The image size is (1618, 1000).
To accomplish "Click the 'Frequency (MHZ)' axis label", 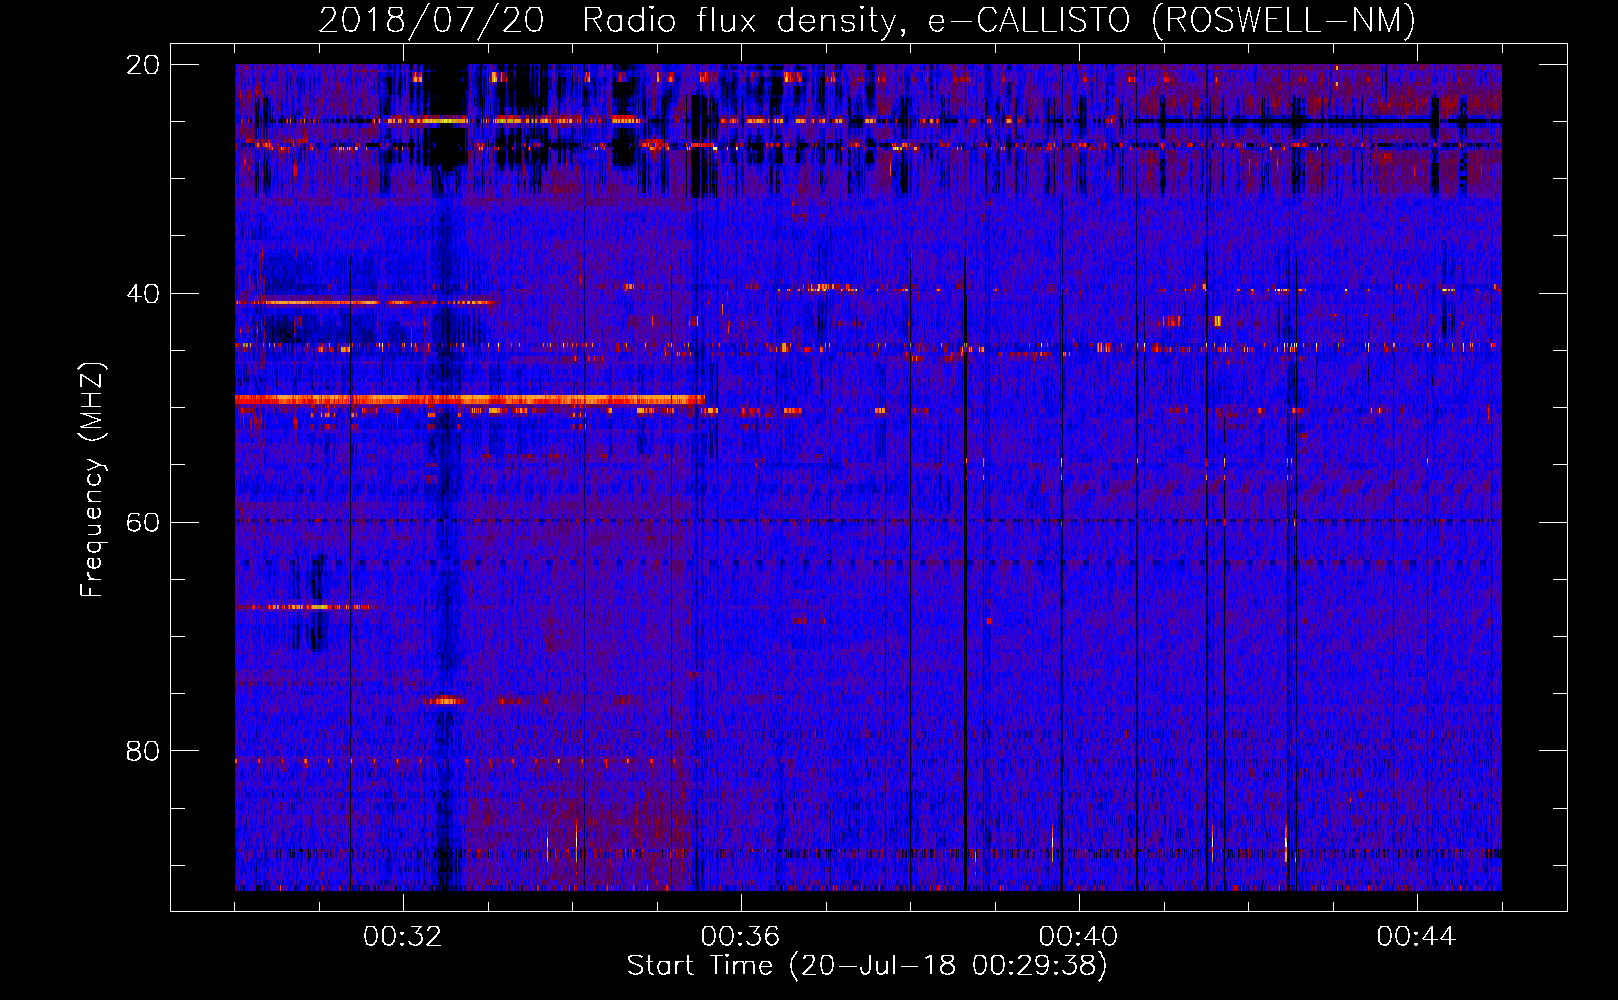I will point(92,480).
